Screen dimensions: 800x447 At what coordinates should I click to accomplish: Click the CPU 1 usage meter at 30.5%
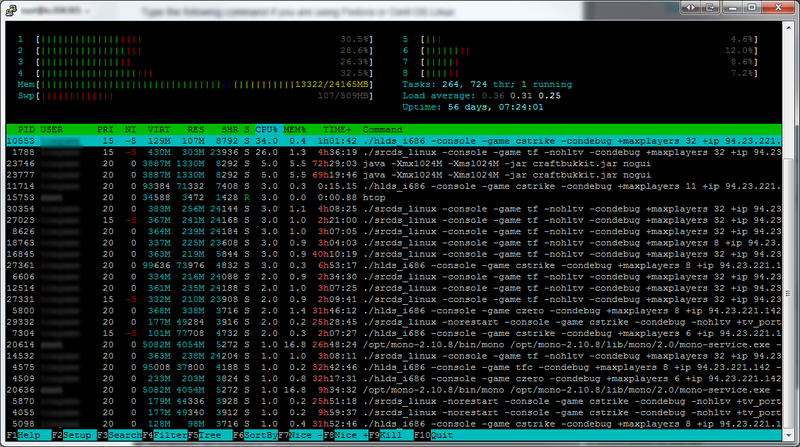[195, 39]
